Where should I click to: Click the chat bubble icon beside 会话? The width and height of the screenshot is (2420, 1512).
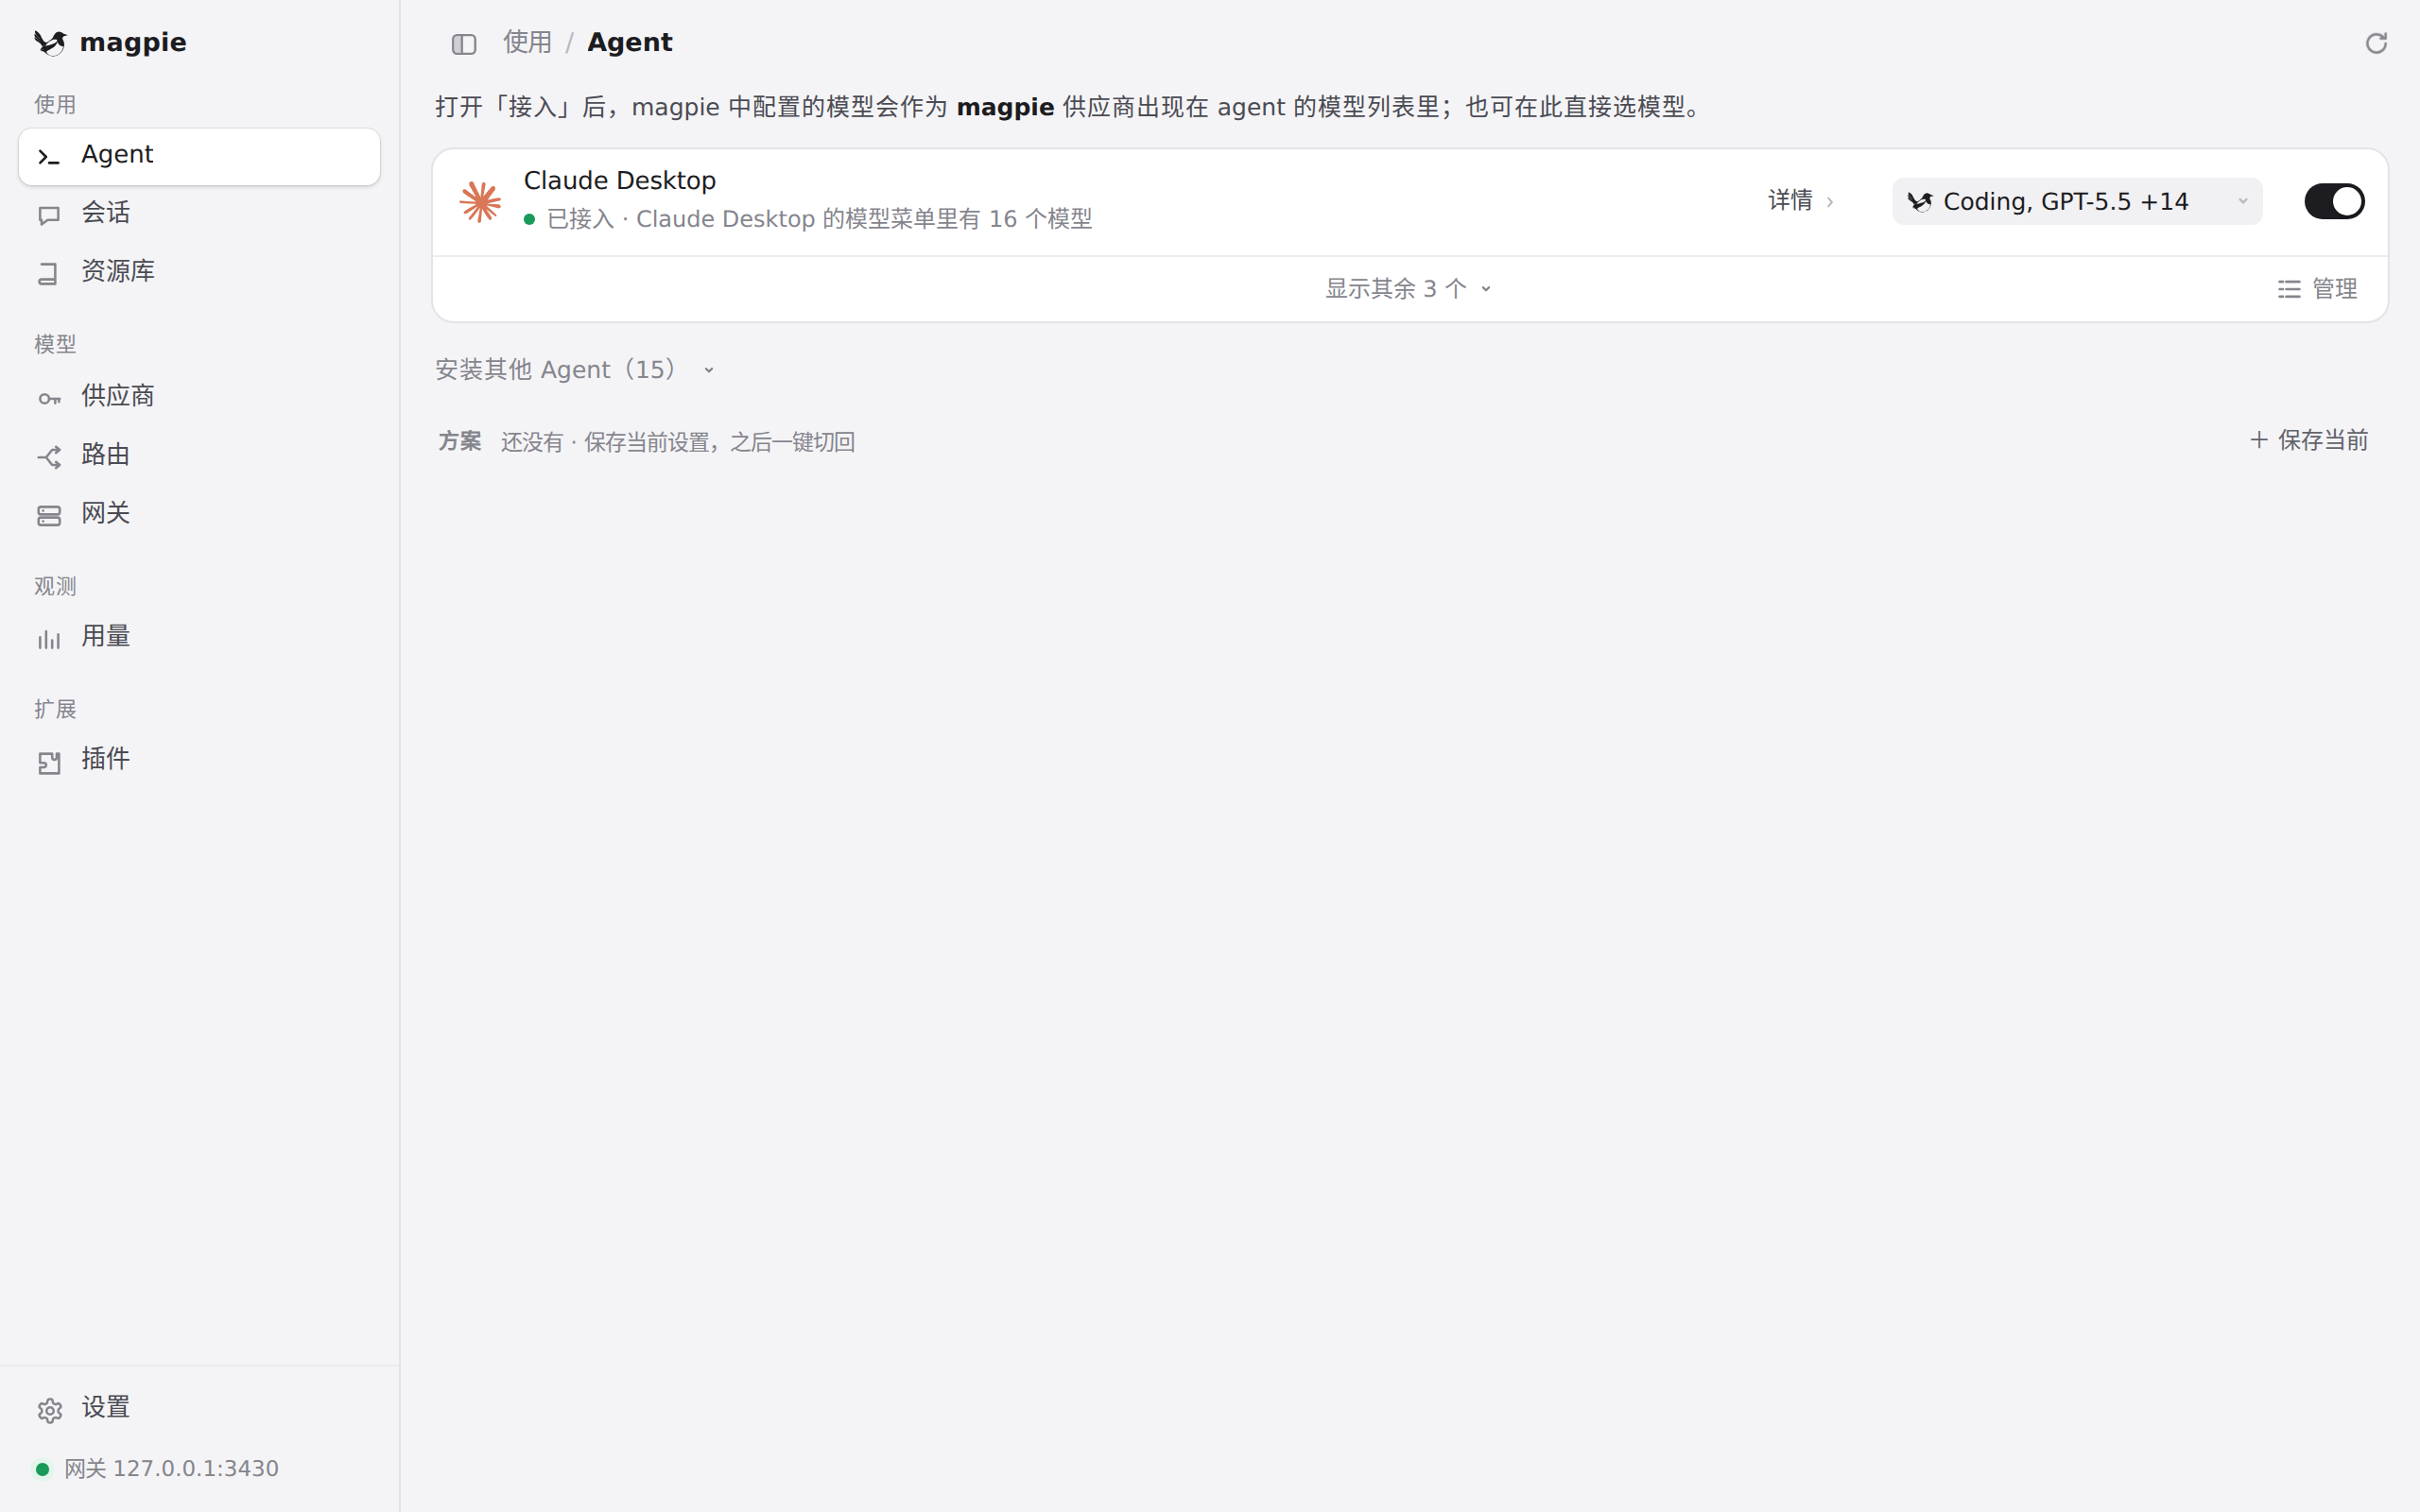point(49,215)
